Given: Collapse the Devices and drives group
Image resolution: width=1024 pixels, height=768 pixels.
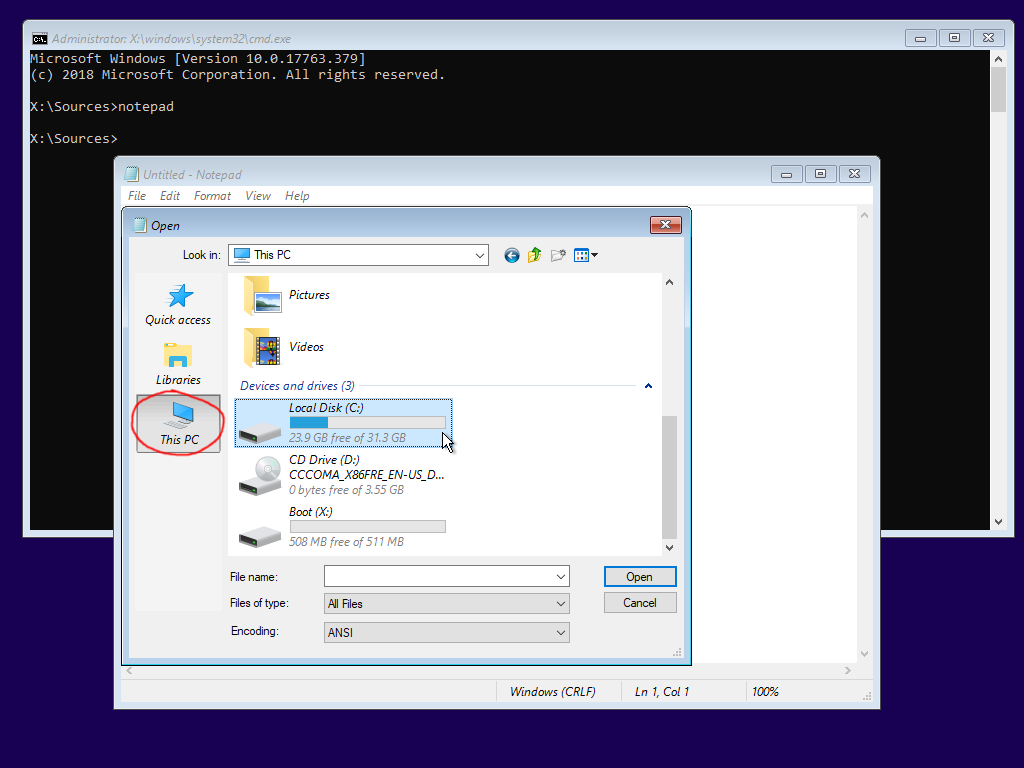Looking at the screenshot, I should (x=648, y=385).
